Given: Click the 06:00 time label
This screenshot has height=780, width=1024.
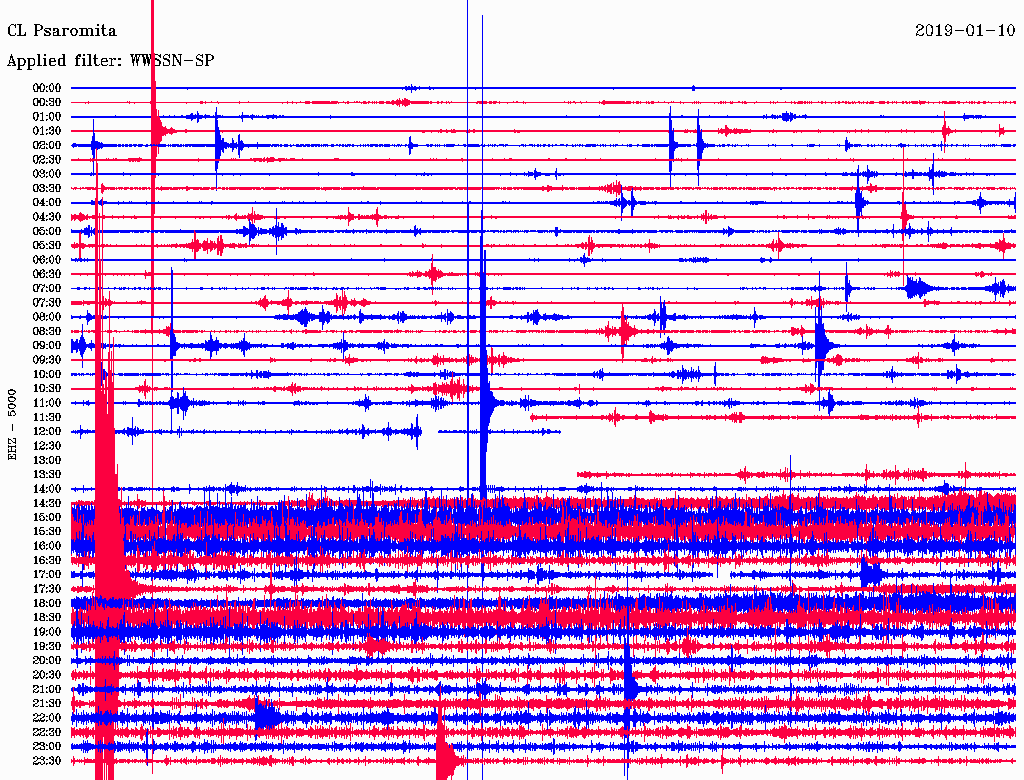Looking at the screenshot, I should [47, 260].
